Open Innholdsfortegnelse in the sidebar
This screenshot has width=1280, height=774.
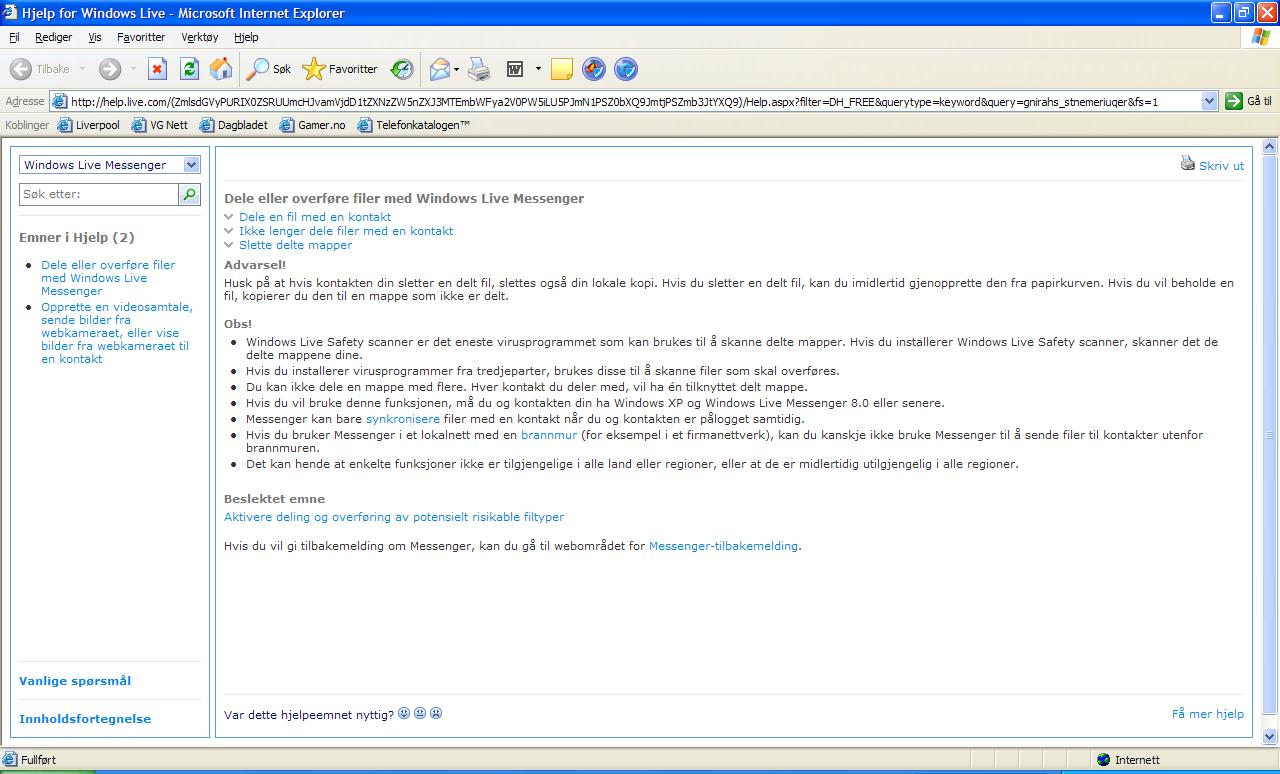tap(85, 719)
